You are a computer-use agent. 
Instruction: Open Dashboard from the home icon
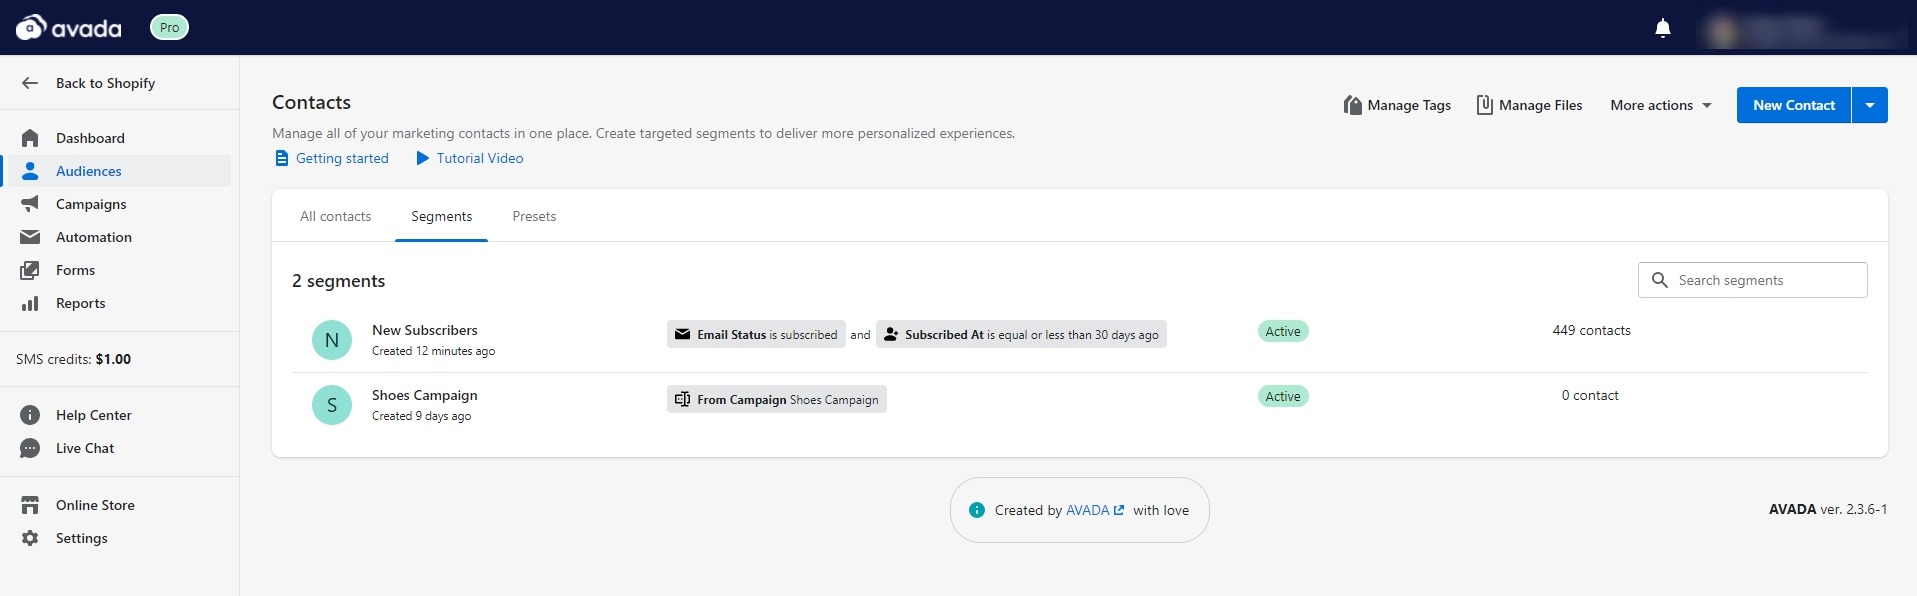tap(30, 138)
